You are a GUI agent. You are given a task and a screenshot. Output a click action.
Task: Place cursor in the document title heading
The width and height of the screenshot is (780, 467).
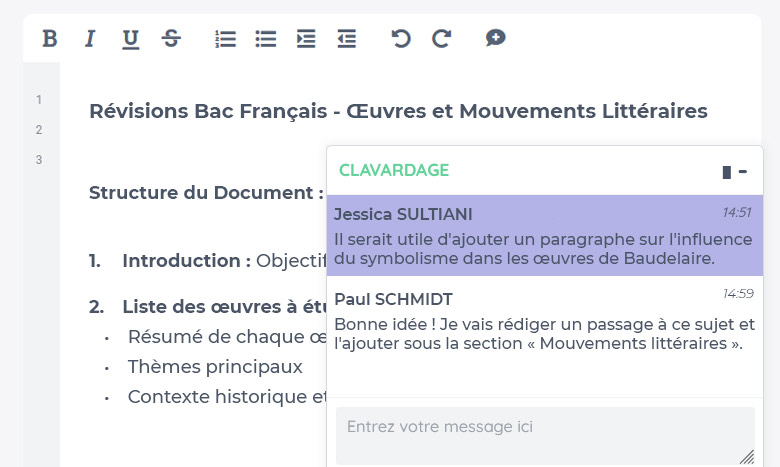tap(398, 111)
